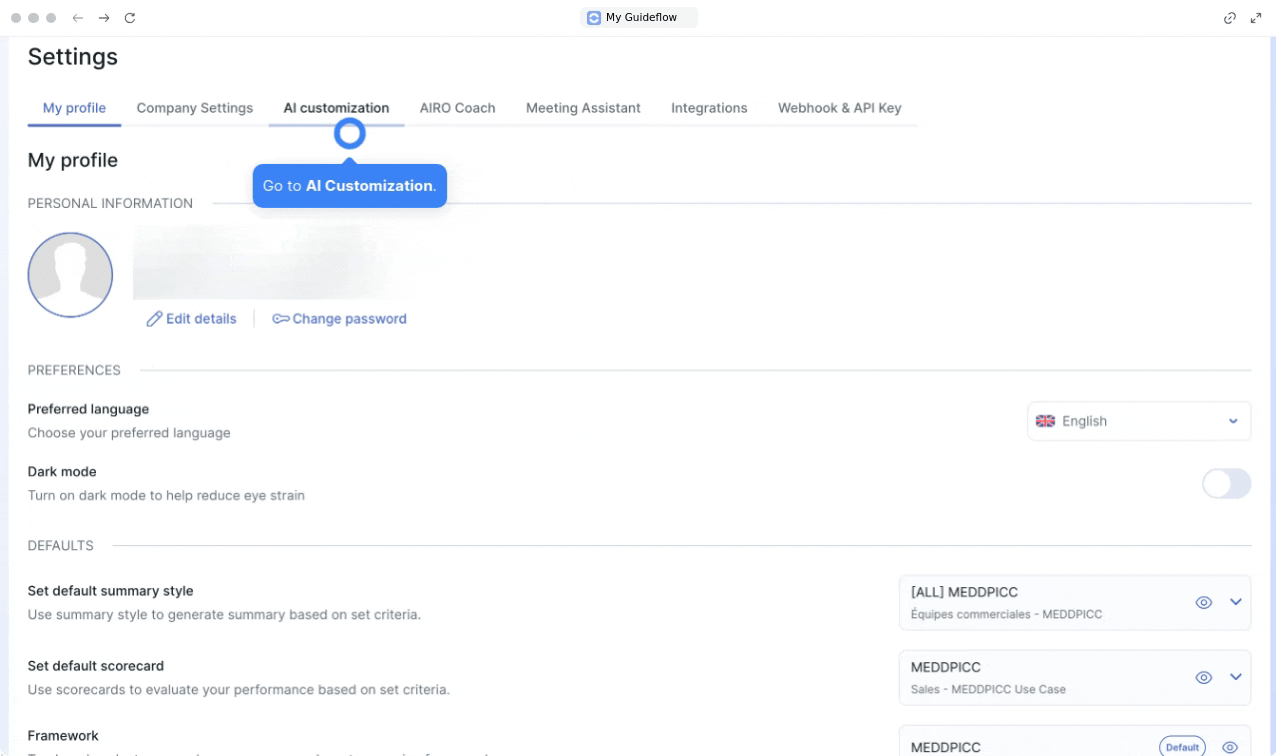Open the Webhook & API Key tab

[x=839, y=108]
